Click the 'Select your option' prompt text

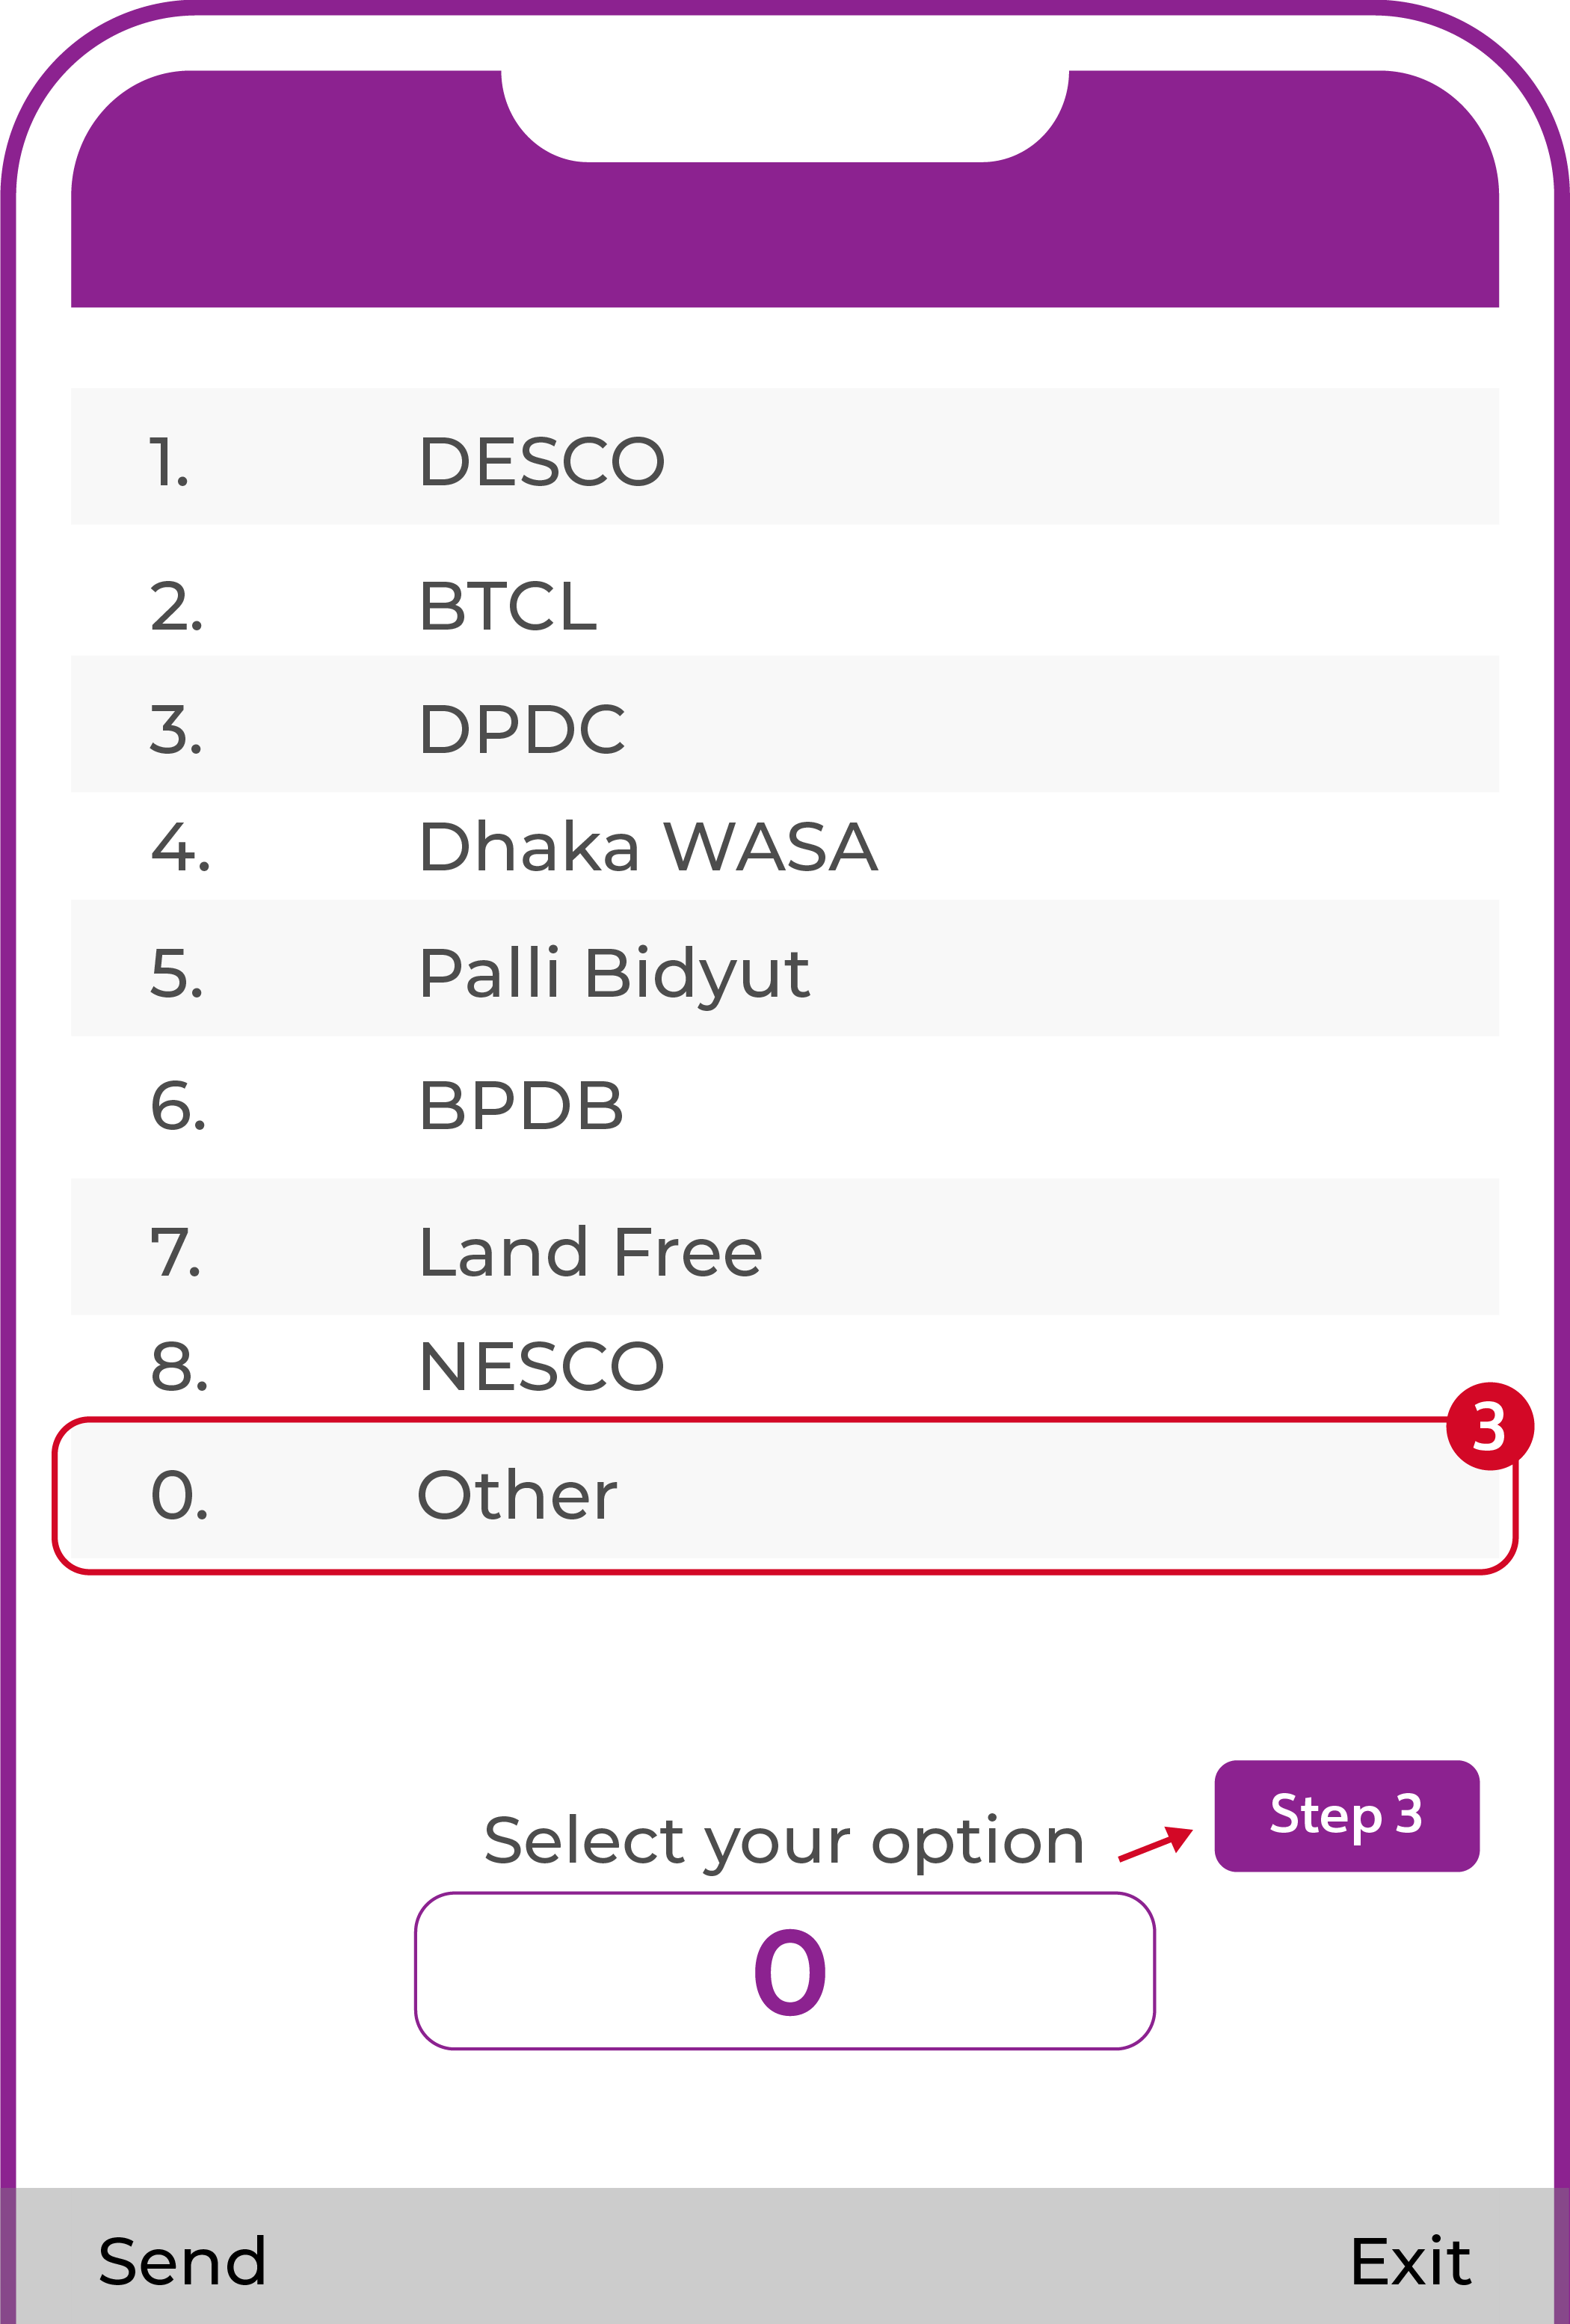pos(784,1841)
